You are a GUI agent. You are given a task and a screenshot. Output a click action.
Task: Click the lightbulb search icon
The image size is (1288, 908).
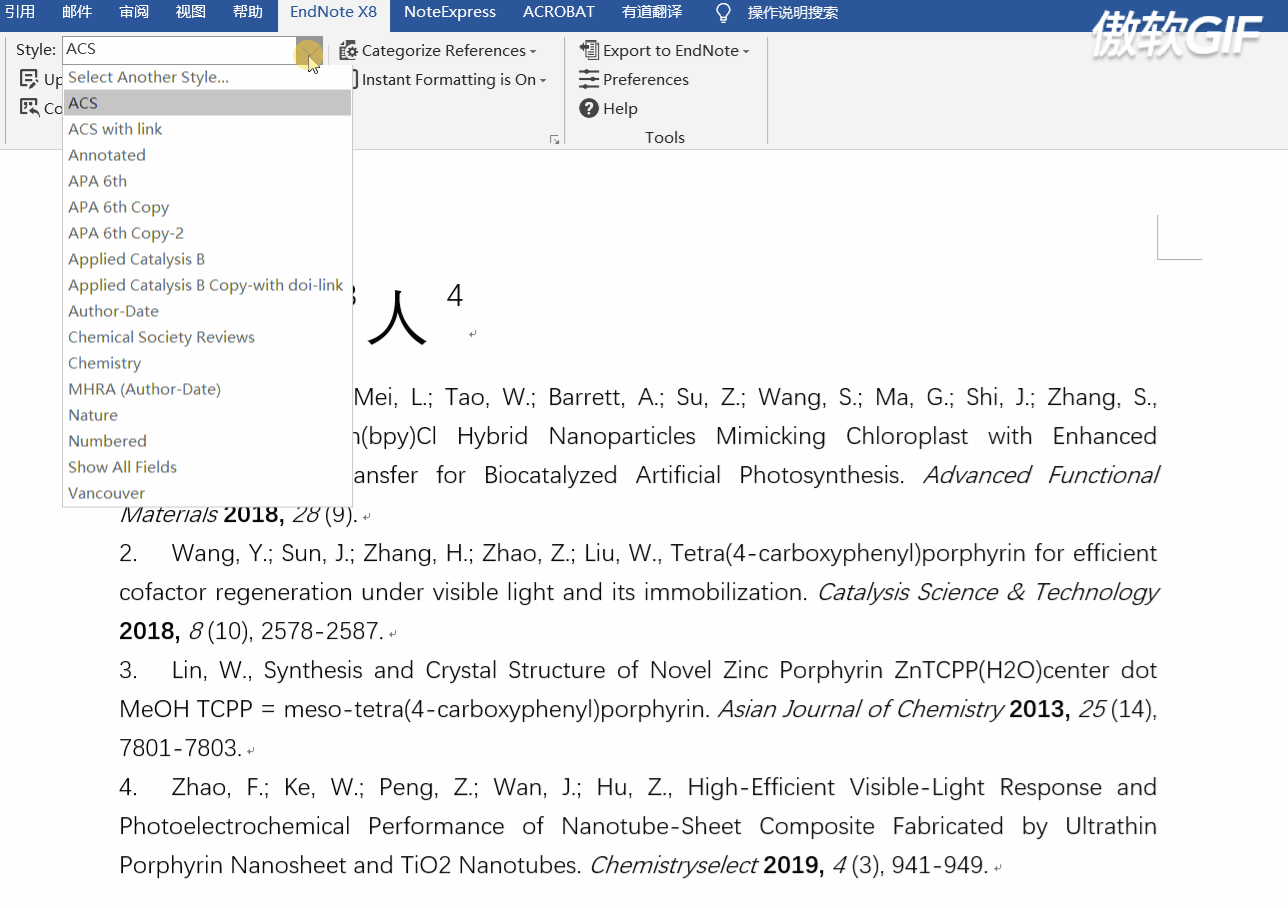pos(724,12)
